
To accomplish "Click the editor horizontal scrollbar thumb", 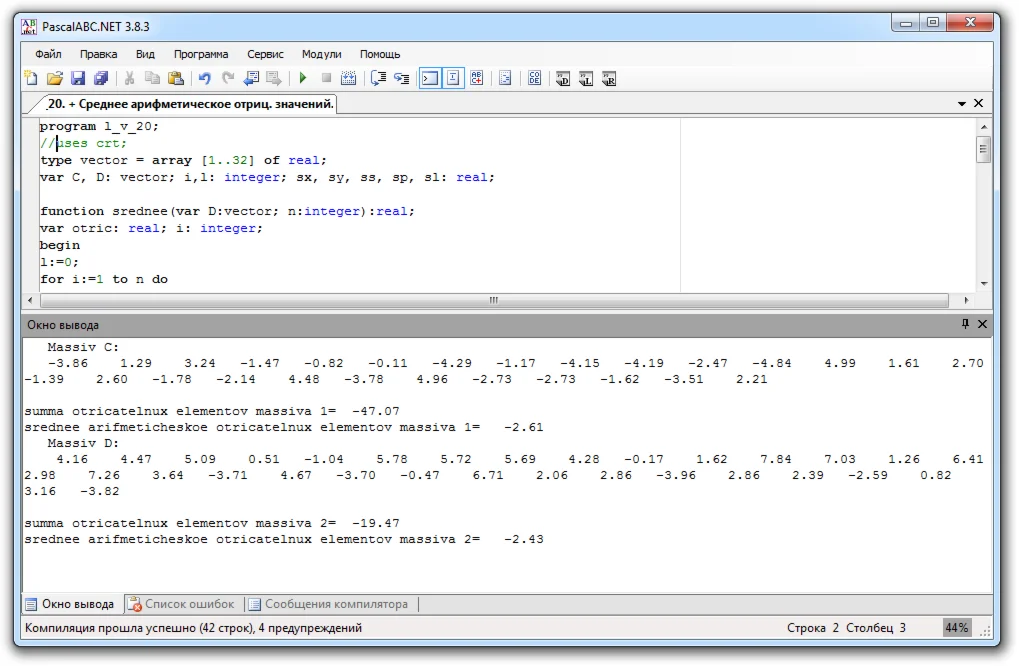I will tap(493, 300).
